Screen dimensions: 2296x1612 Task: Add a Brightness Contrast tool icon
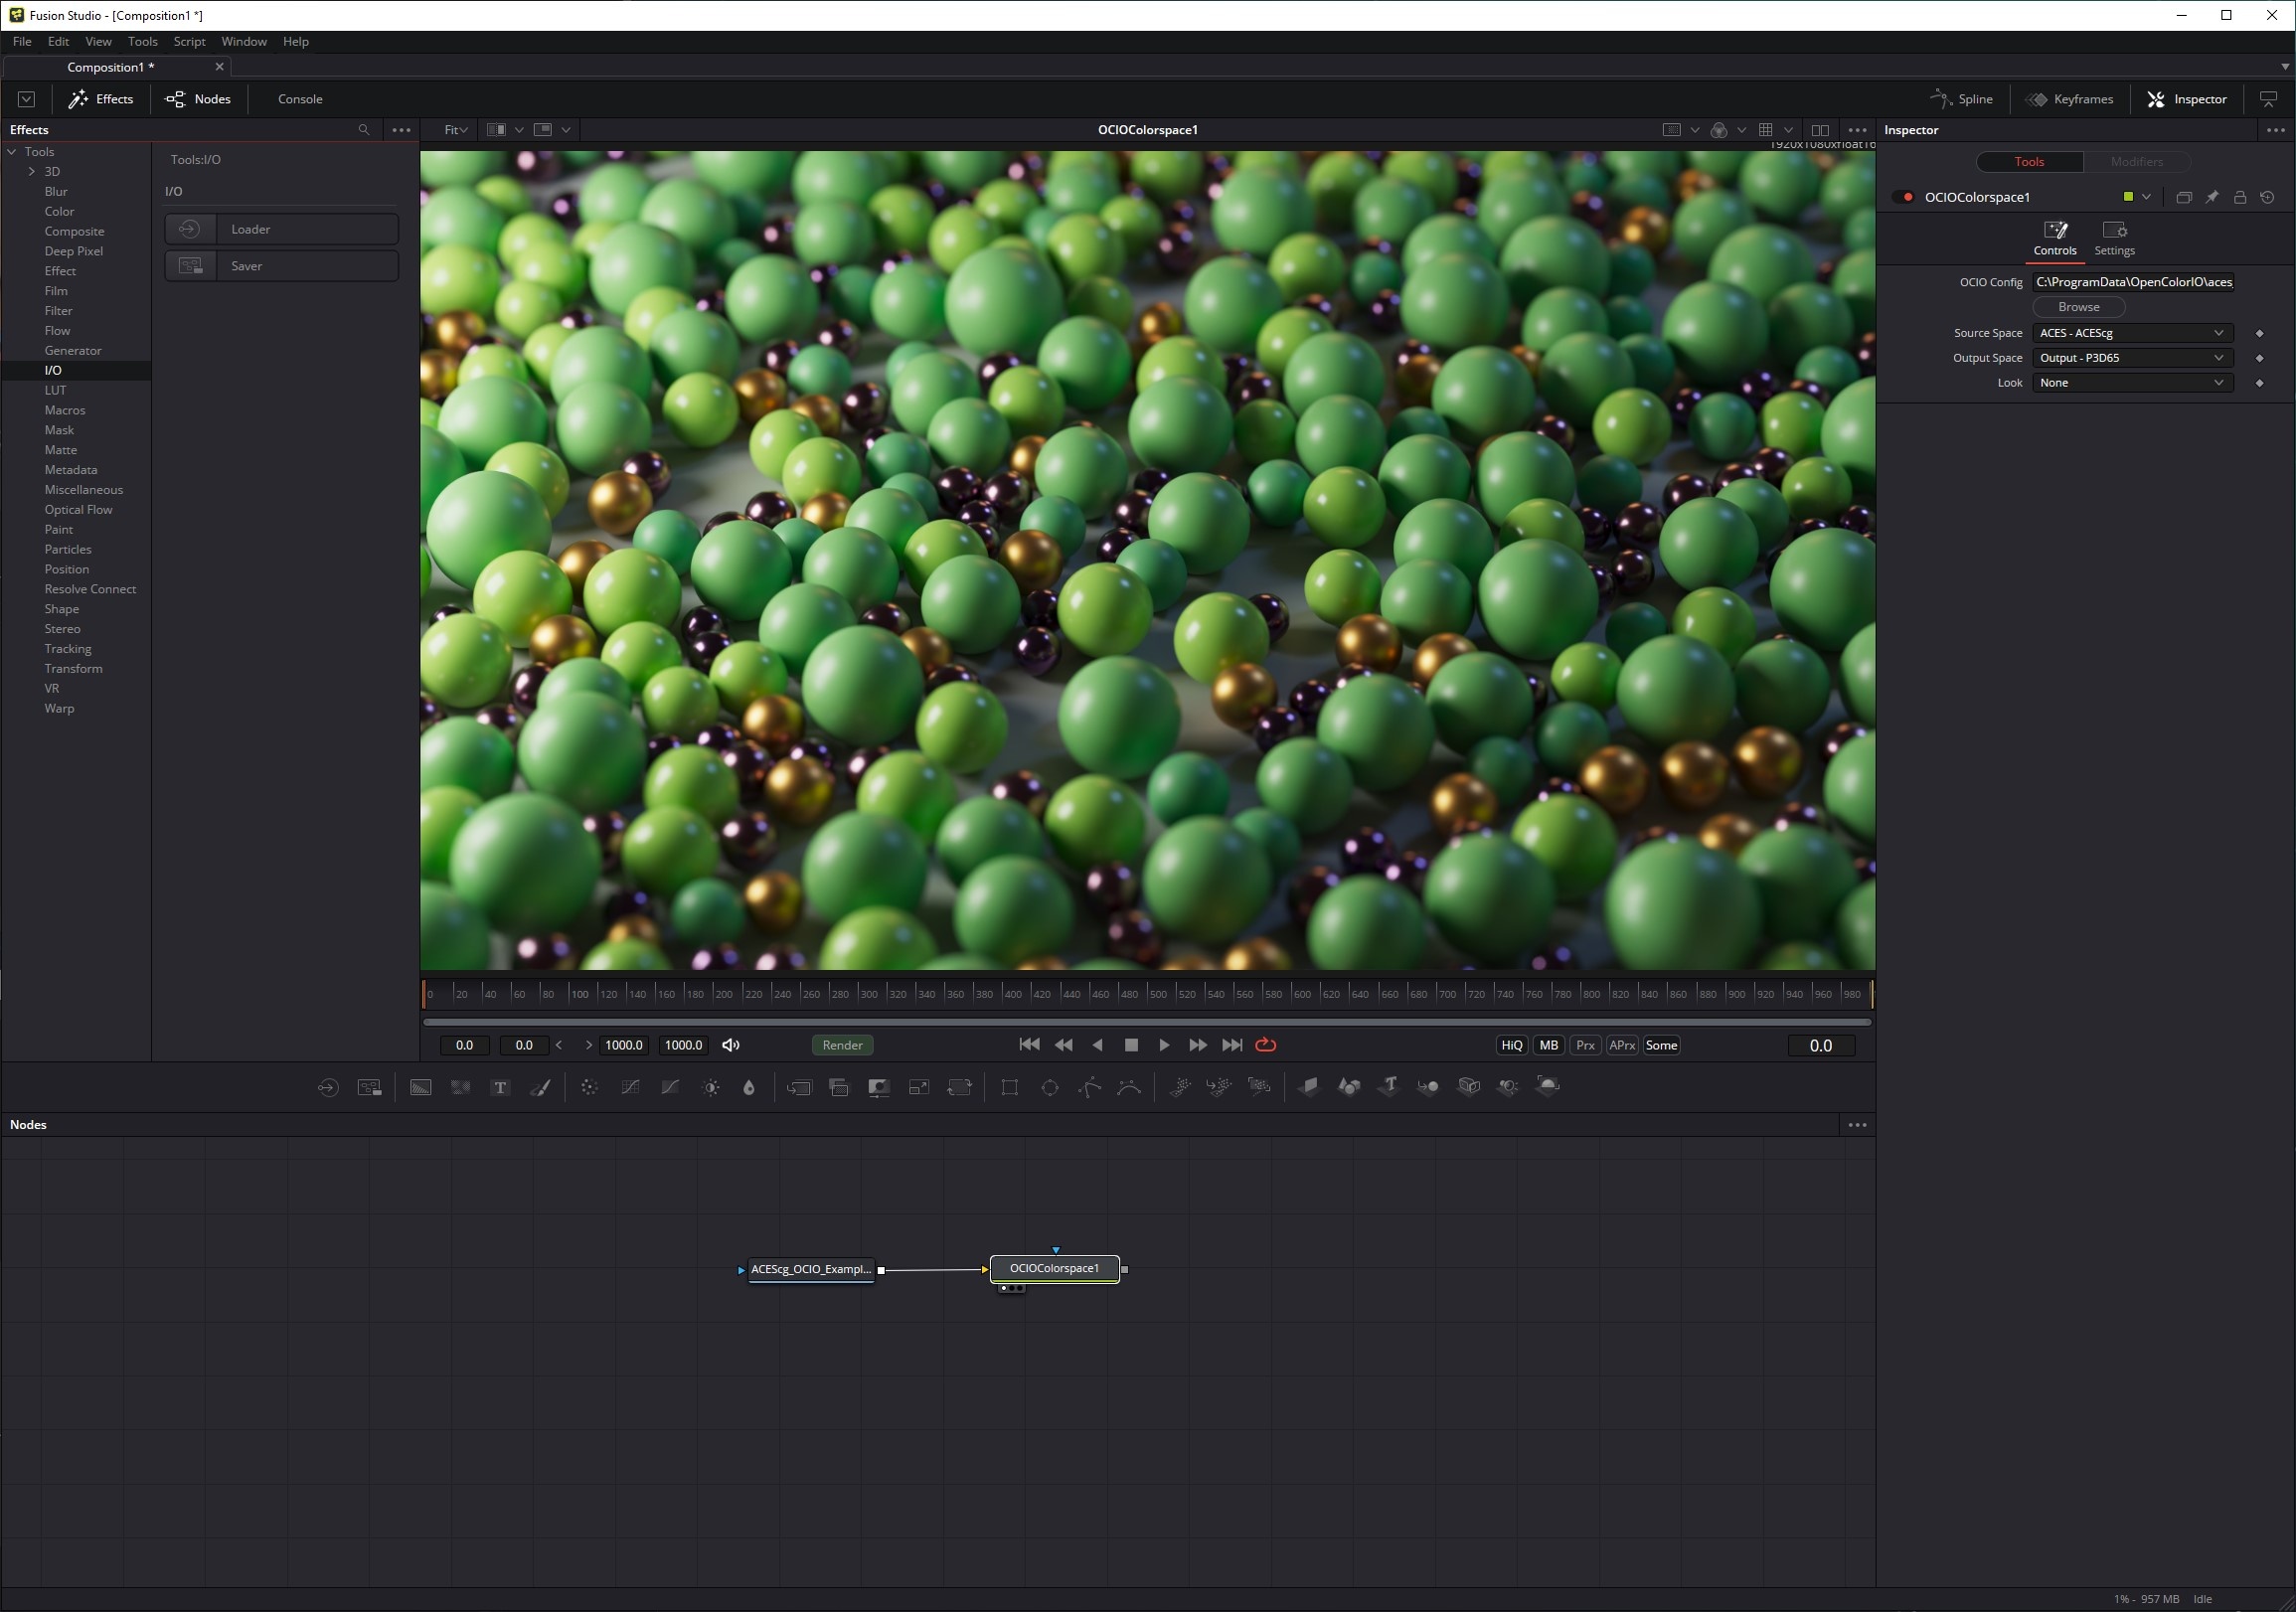pyautogui.click(x=710, y=1087)
